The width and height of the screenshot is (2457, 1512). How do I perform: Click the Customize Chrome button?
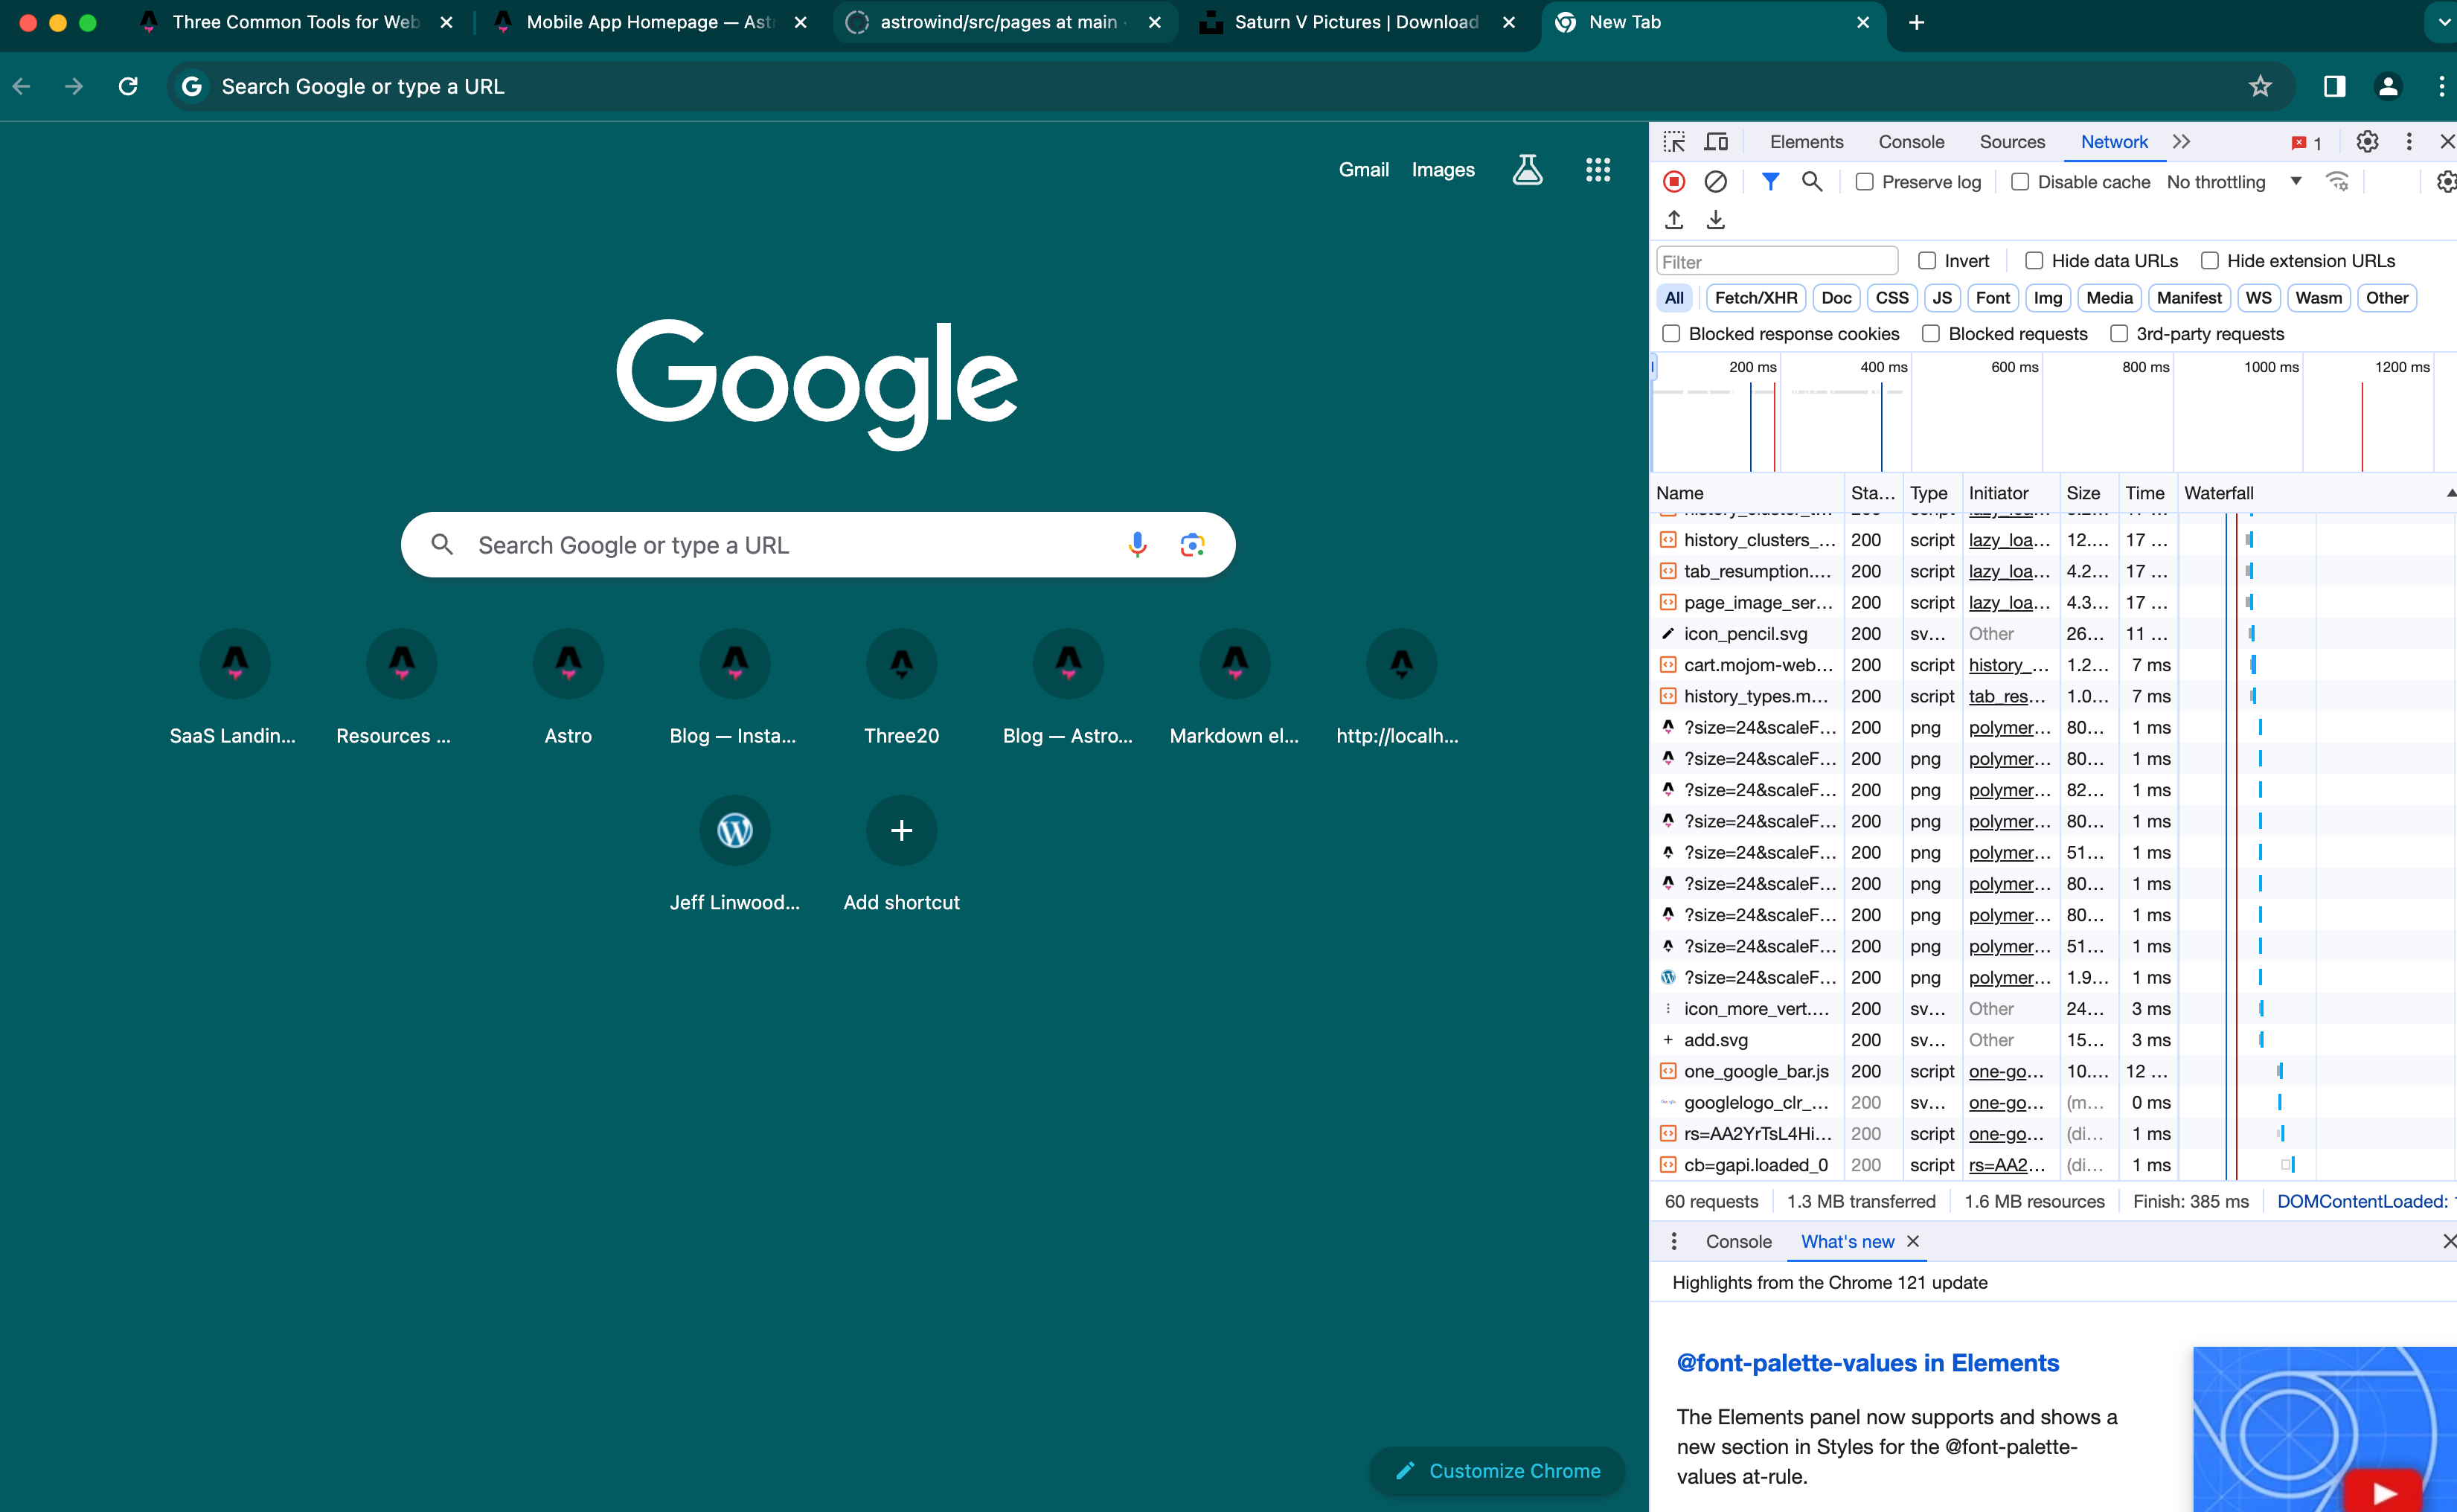coord(1496,1470)
